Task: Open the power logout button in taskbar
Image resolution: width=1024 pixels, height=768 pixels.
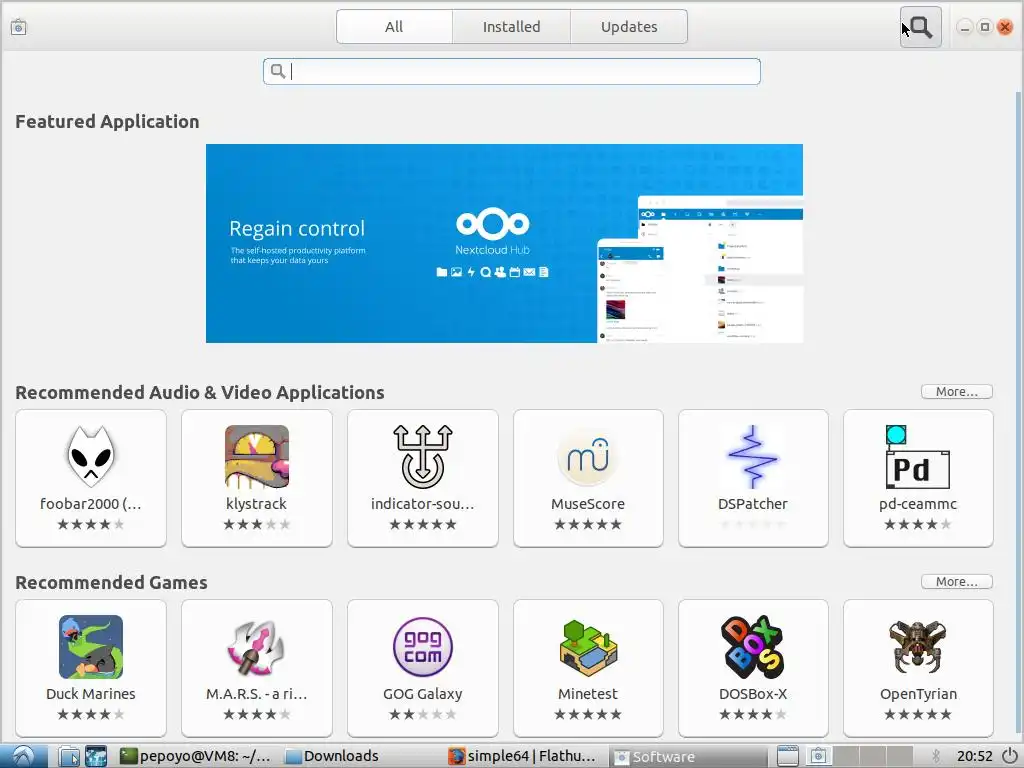Action: point(1010,756)
